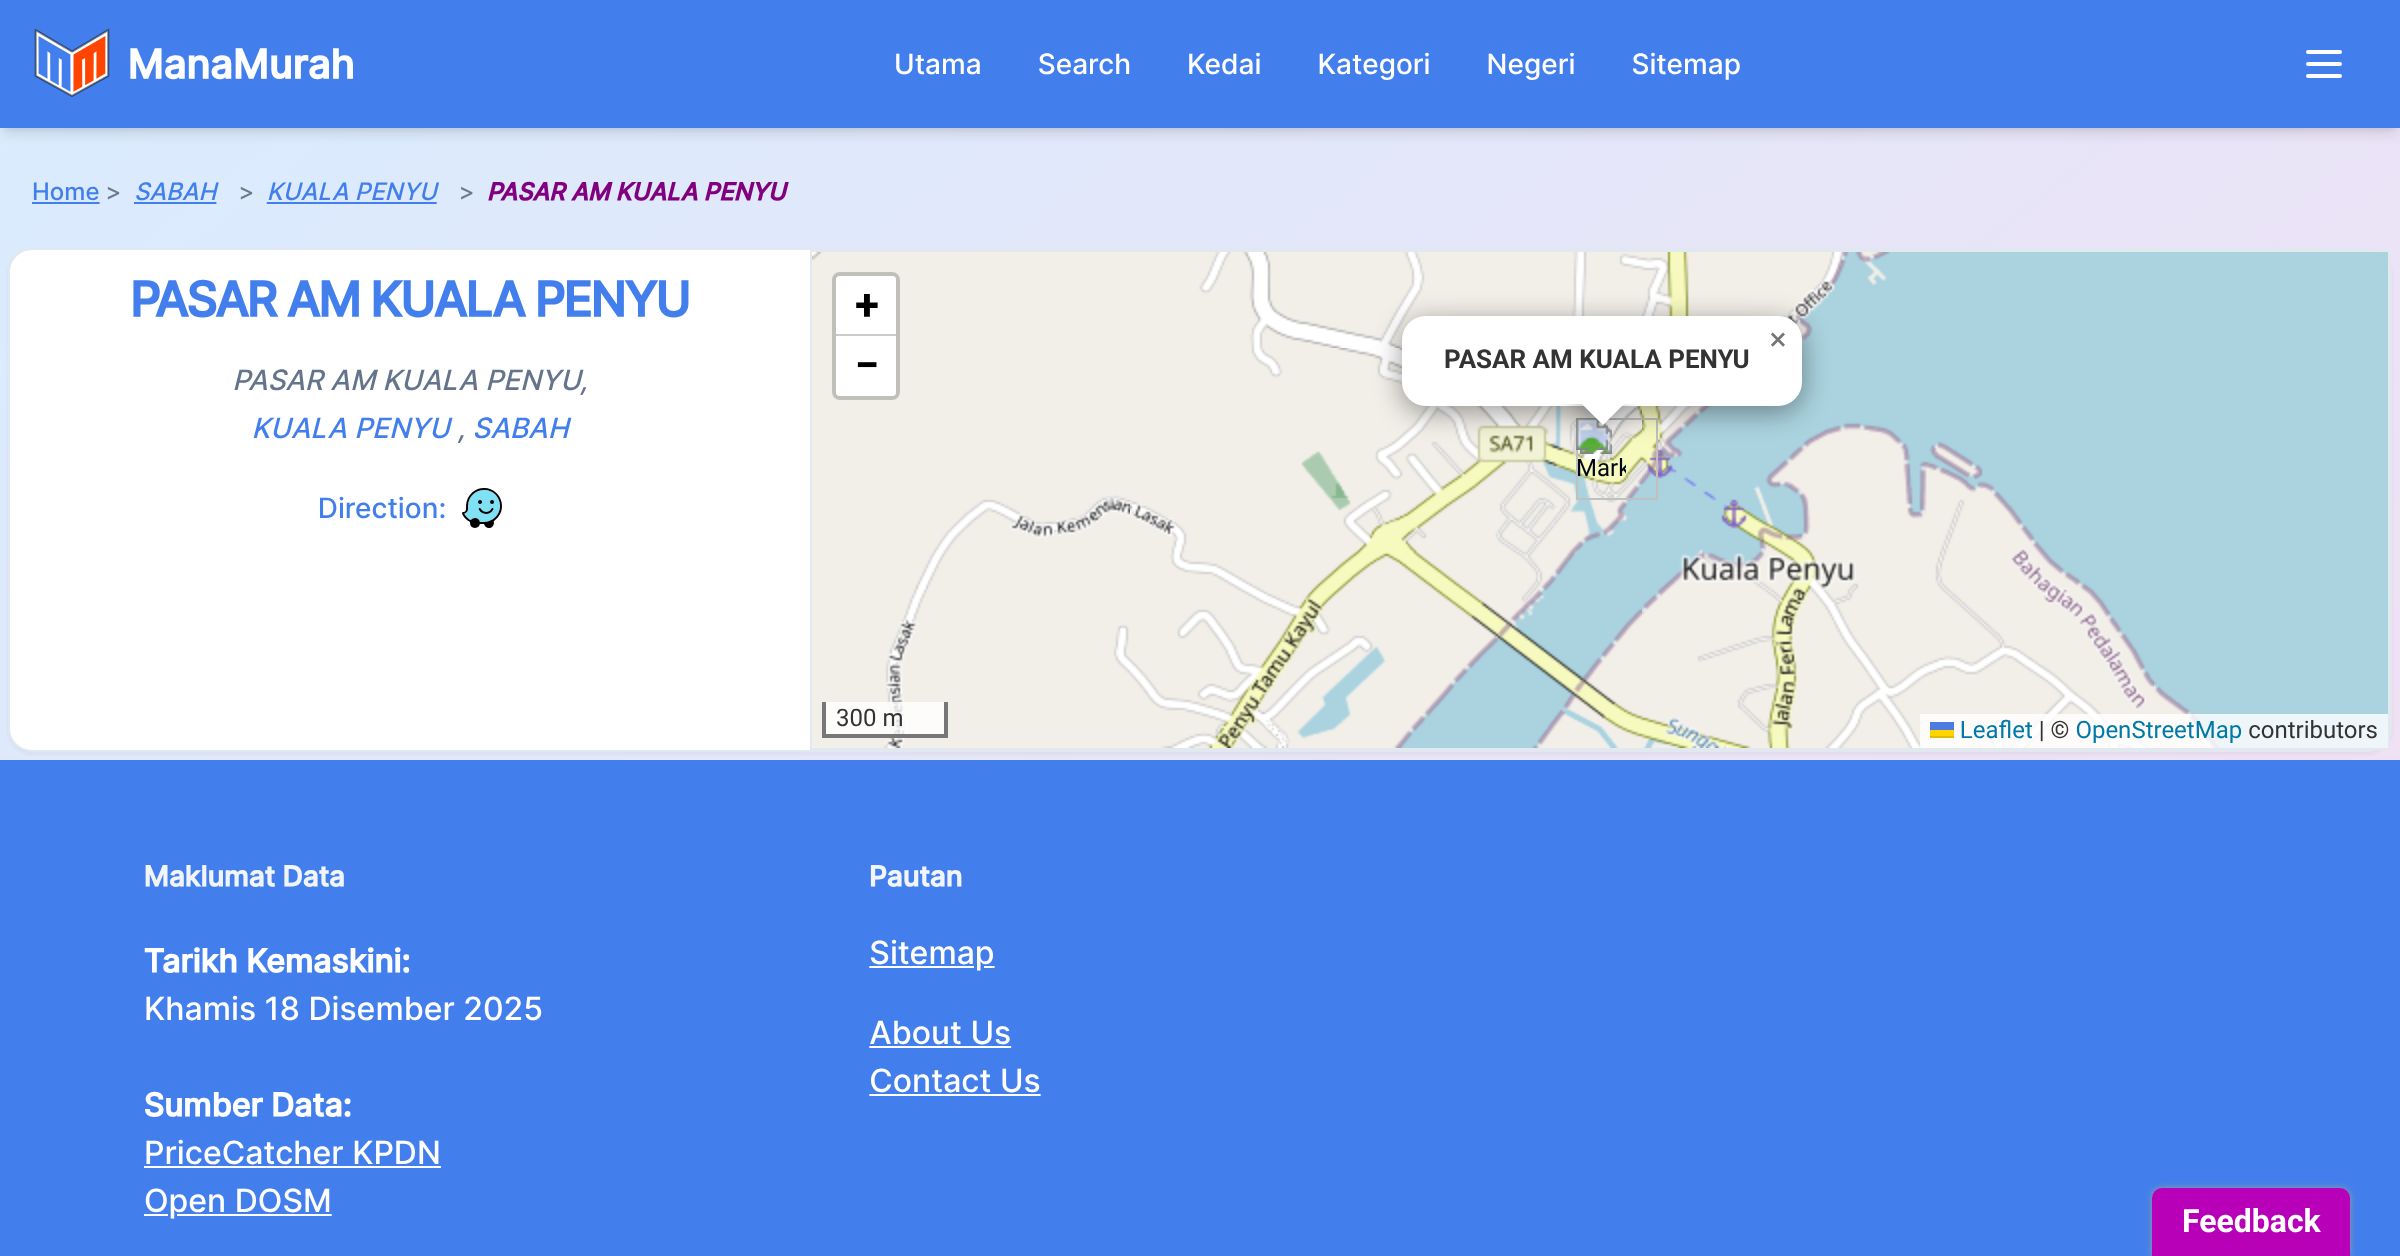Open the Contact Us link

[954, 1080]
